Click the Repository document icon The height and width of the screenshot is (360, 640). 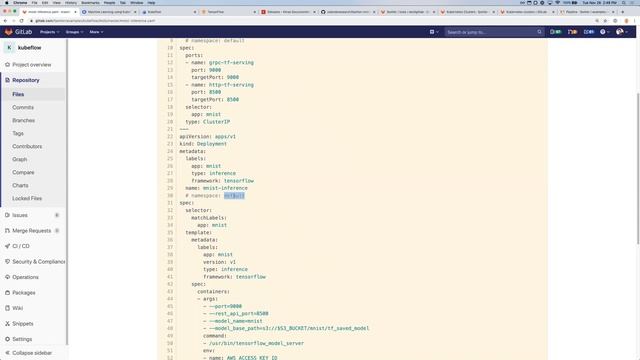(x=7, y=80)
